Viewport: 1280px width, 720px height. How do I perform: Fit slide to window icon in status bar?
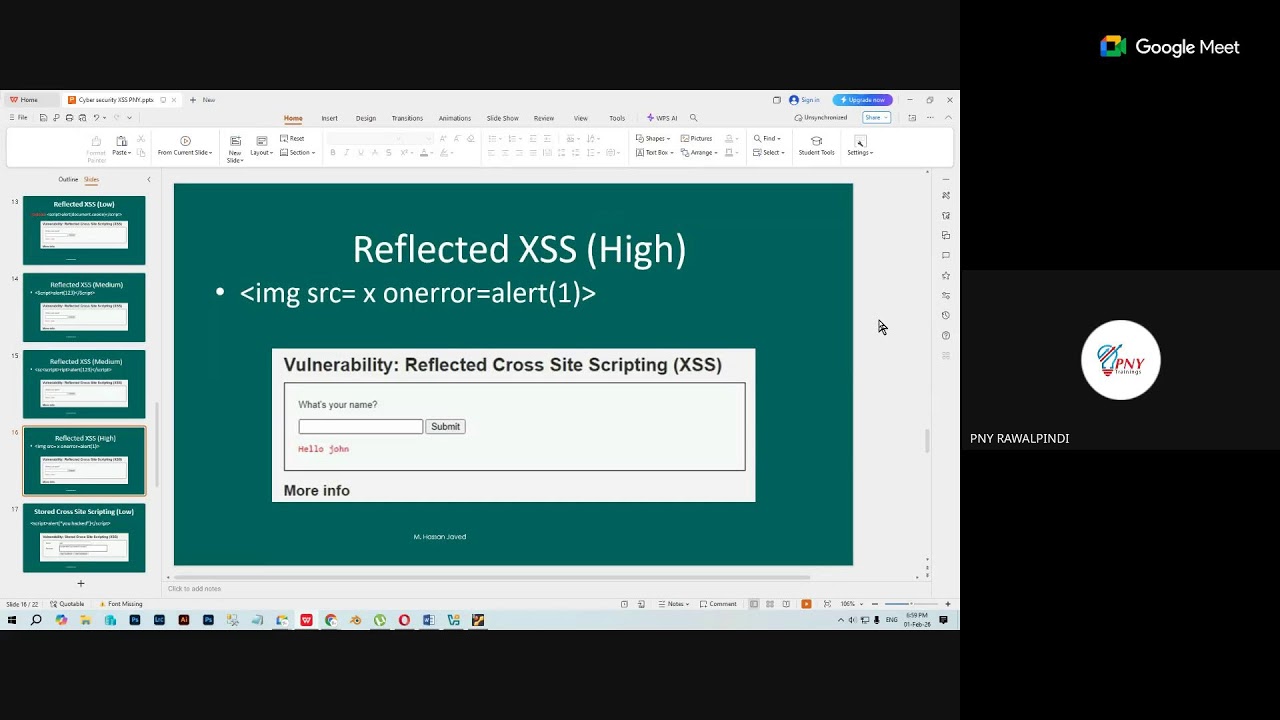[827, 604]
